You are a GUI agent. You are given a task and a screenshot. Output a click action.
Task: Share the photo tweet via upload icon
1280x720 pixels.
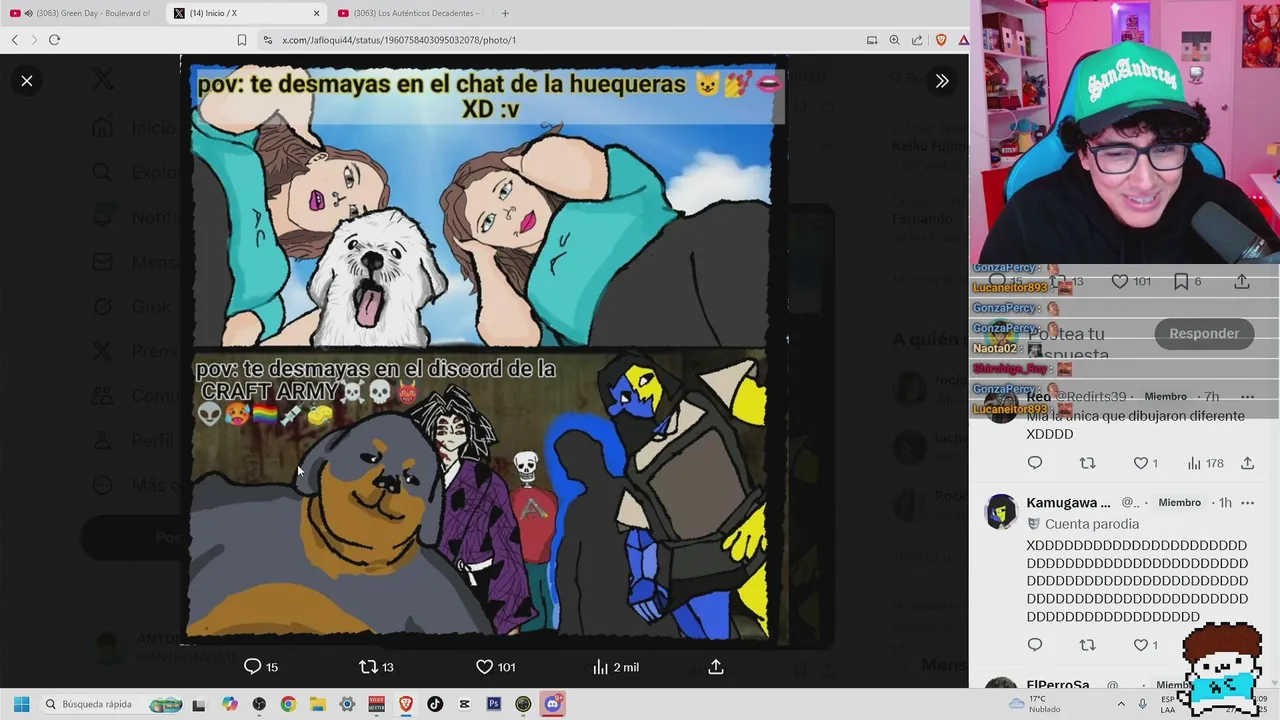716,667
